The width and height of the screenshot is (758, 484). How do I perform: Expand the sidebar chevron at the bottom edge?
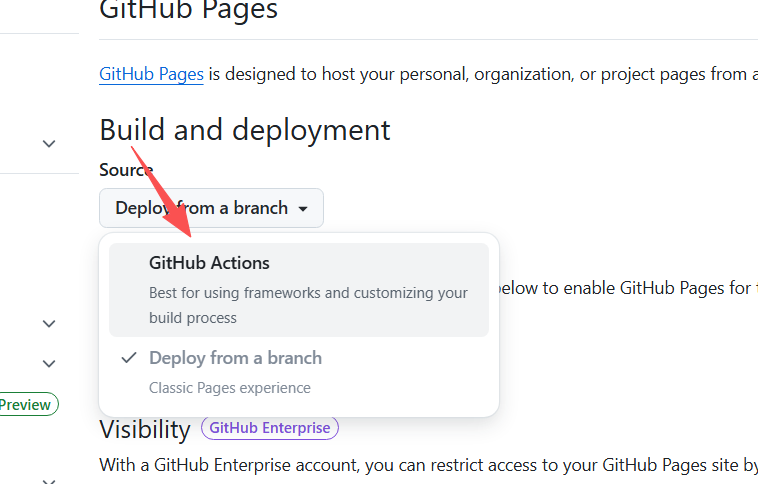point(48,479)
